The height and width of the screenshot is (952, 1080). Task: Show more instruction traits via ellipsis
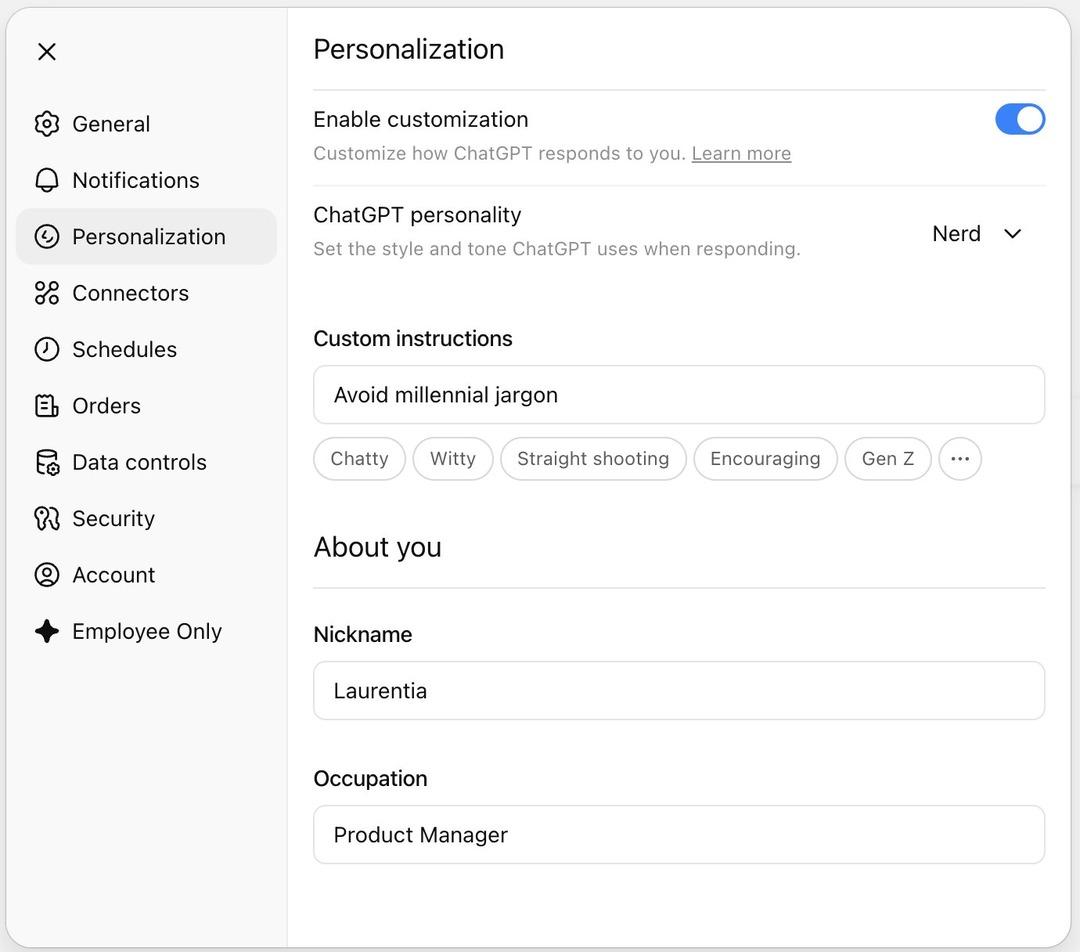tap(960, 459)
